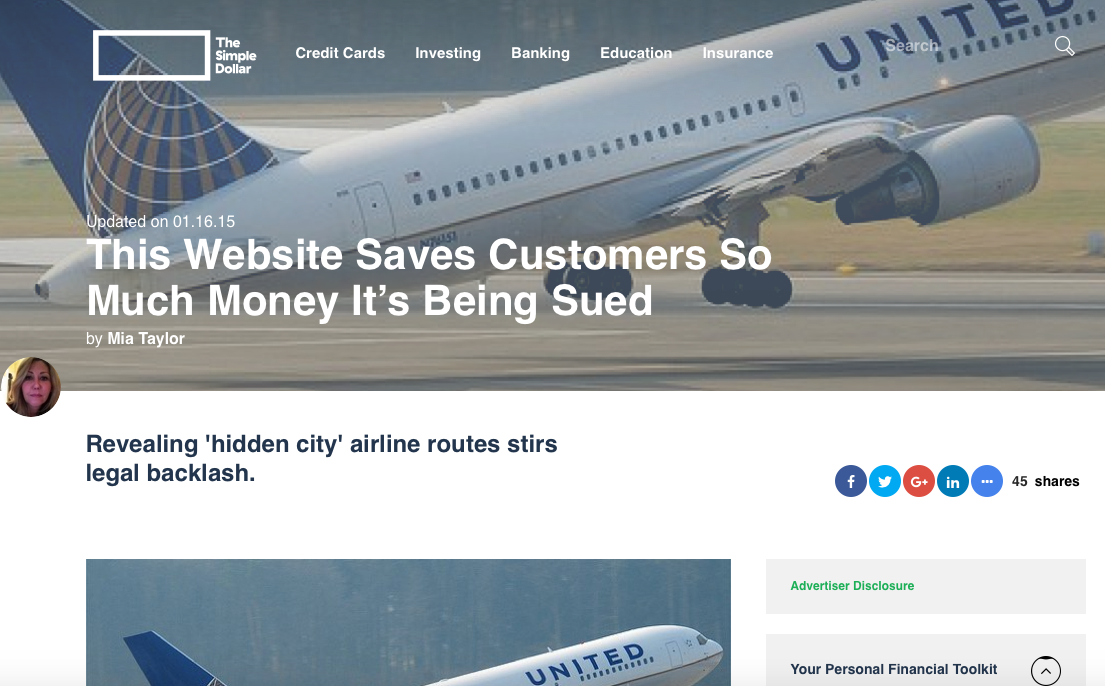
Task: Open the Investing menu
Action: [447, 53]
